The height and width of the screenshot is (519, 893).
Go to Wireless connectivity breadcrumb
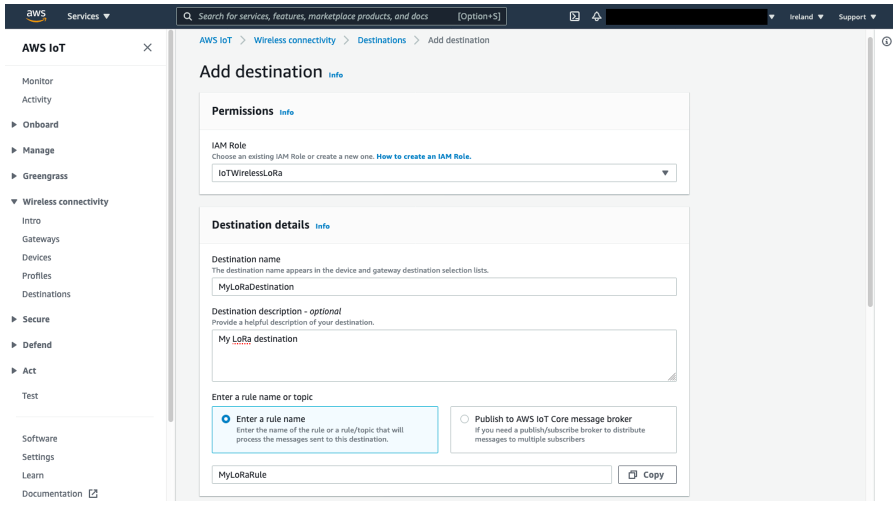click(x=294, y=40)
